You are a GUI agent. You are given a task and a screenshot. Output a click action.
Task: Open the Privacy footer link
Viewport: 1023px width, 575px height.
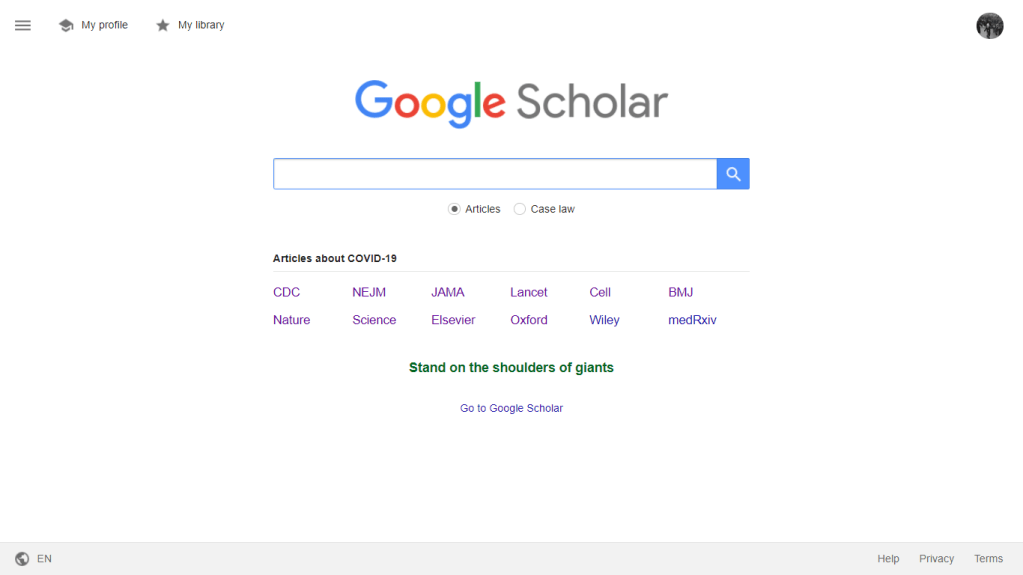[936, 559]
